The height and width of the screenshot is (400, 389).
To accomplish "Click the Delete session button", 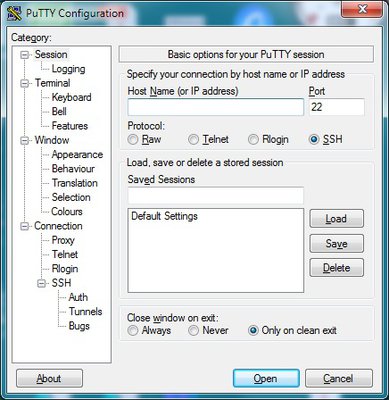I will point(336,268).
